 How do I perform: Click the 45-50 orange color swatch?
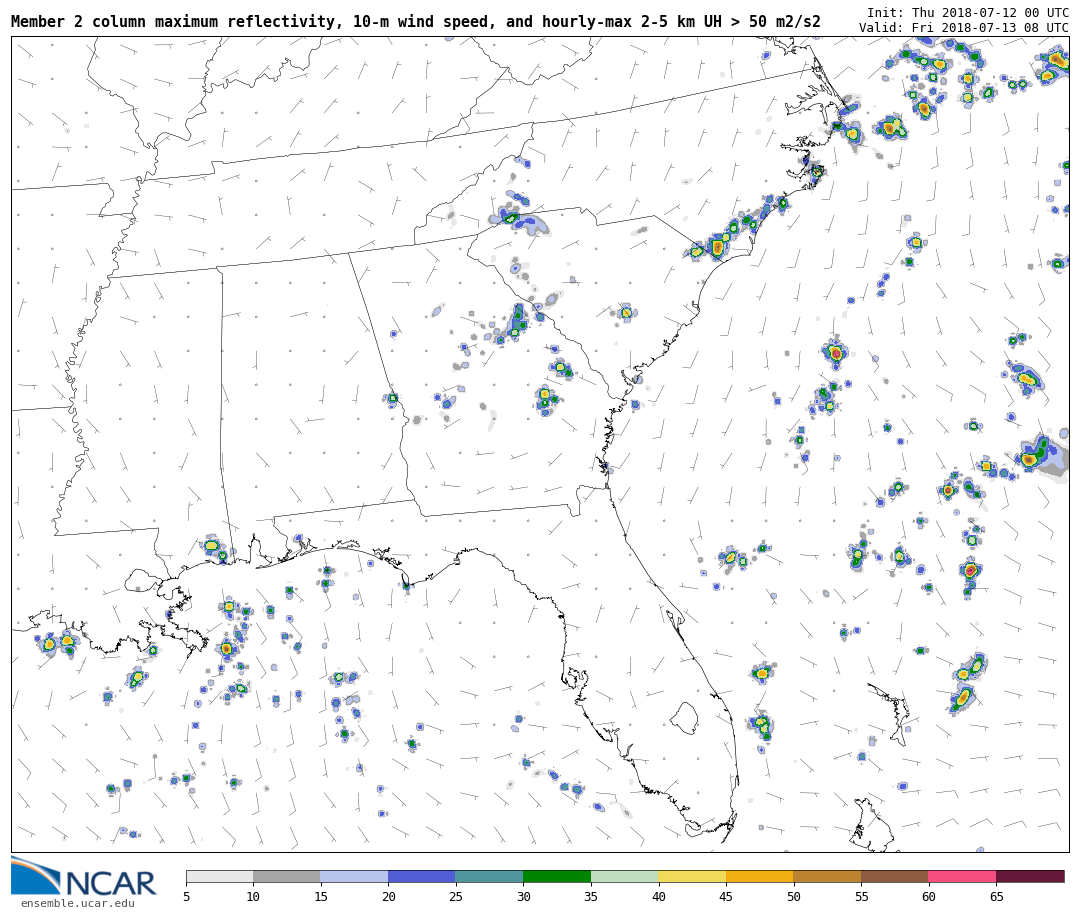coord(760,876)
